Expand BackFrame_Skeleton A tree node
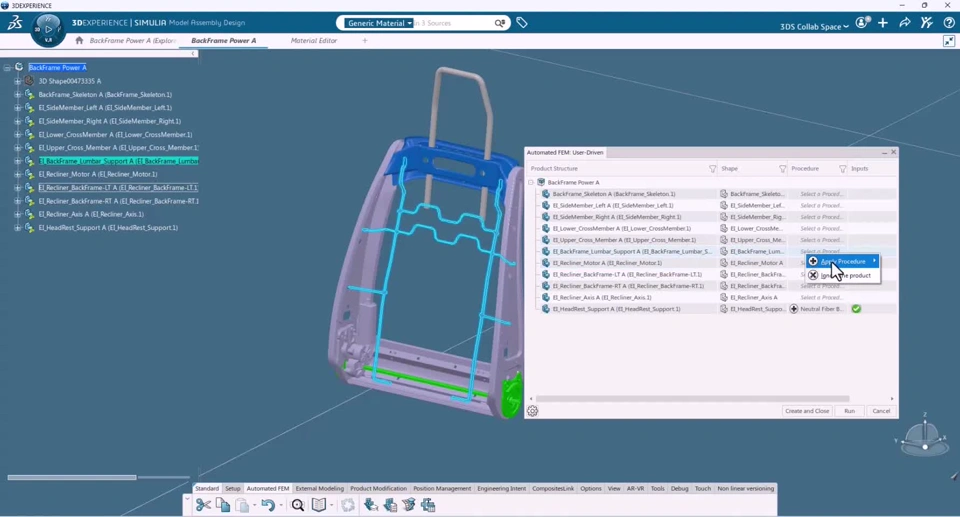Screen dimensions: 960x517 [x=18, y=94]
